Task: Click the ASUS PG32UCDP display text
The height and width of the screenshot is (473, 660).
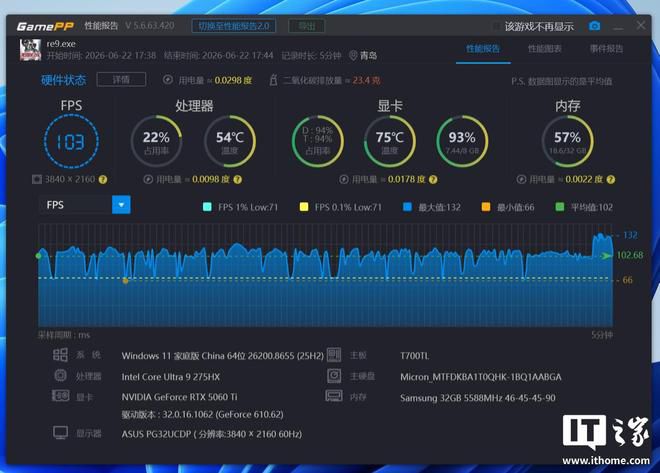Action: (x=212, y=434)
